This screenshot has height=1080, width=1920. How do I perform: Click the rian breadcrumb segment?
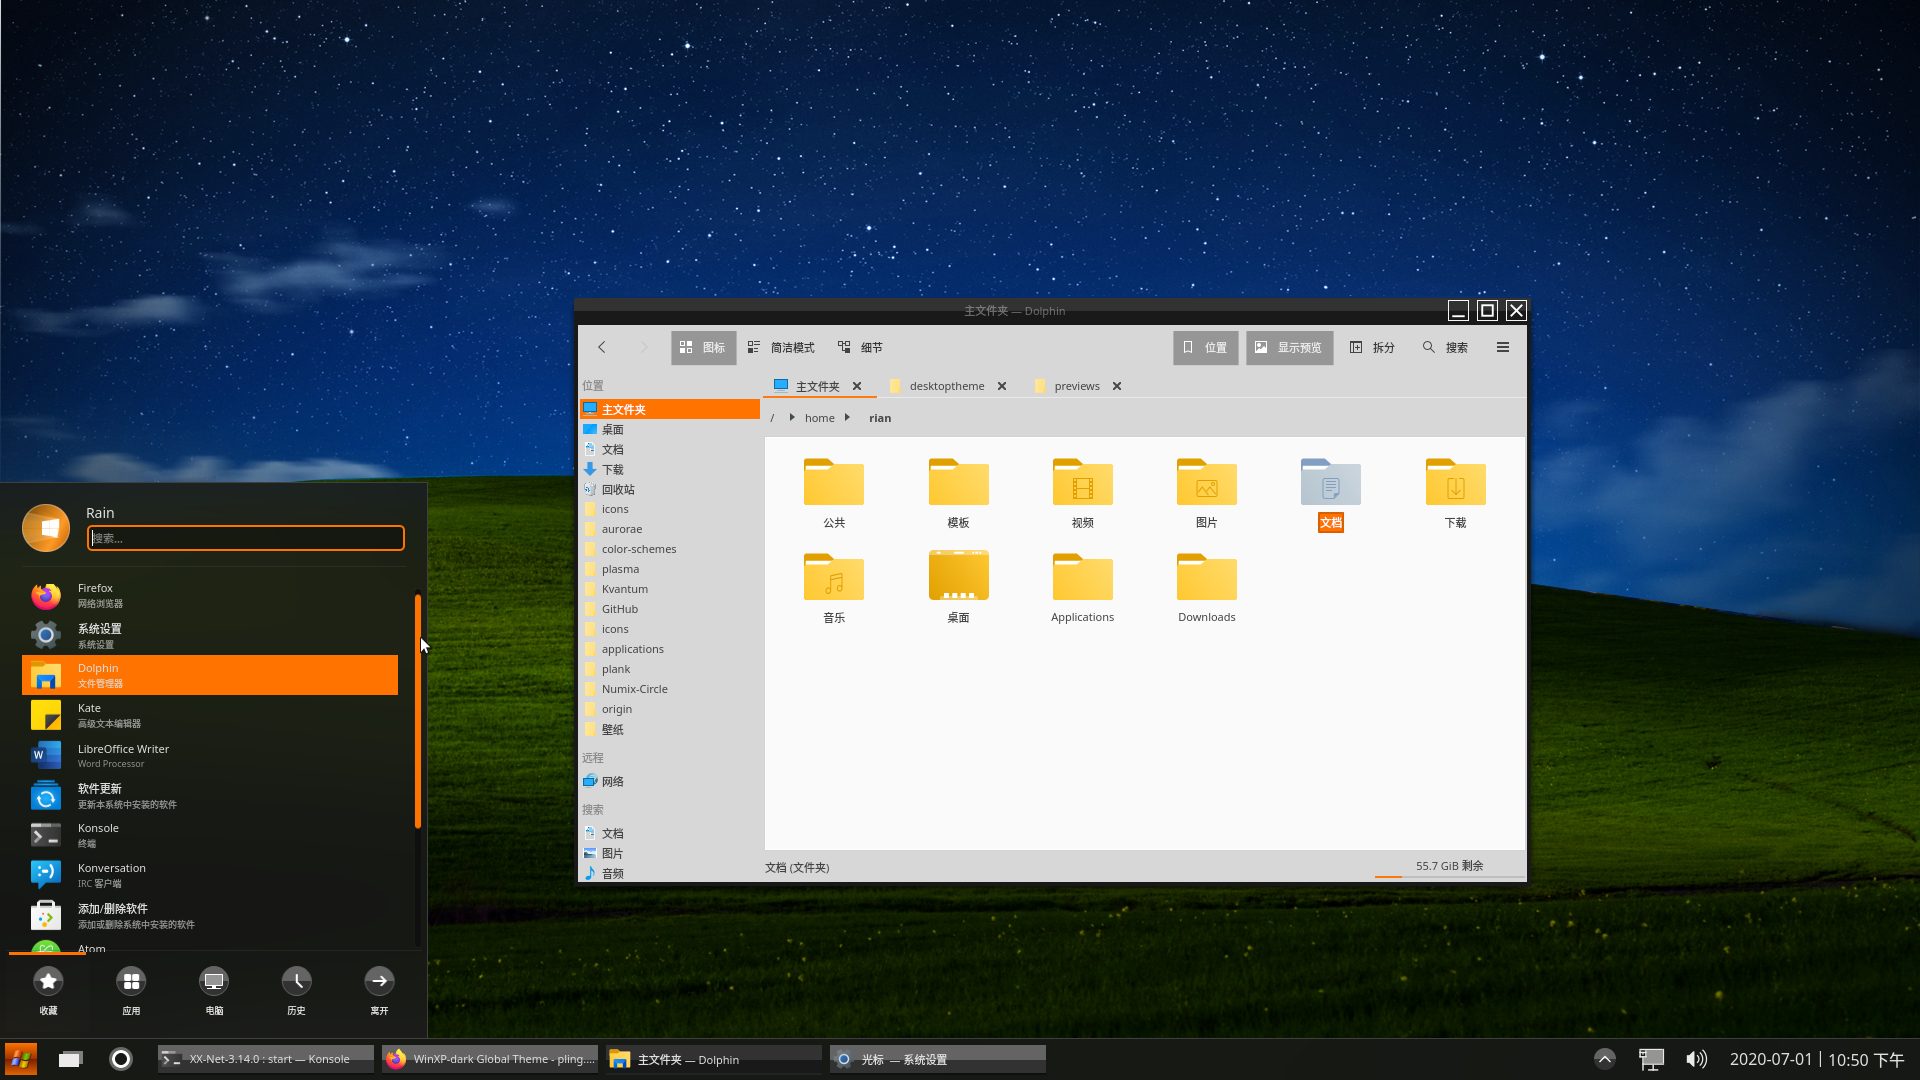point(880,418)
